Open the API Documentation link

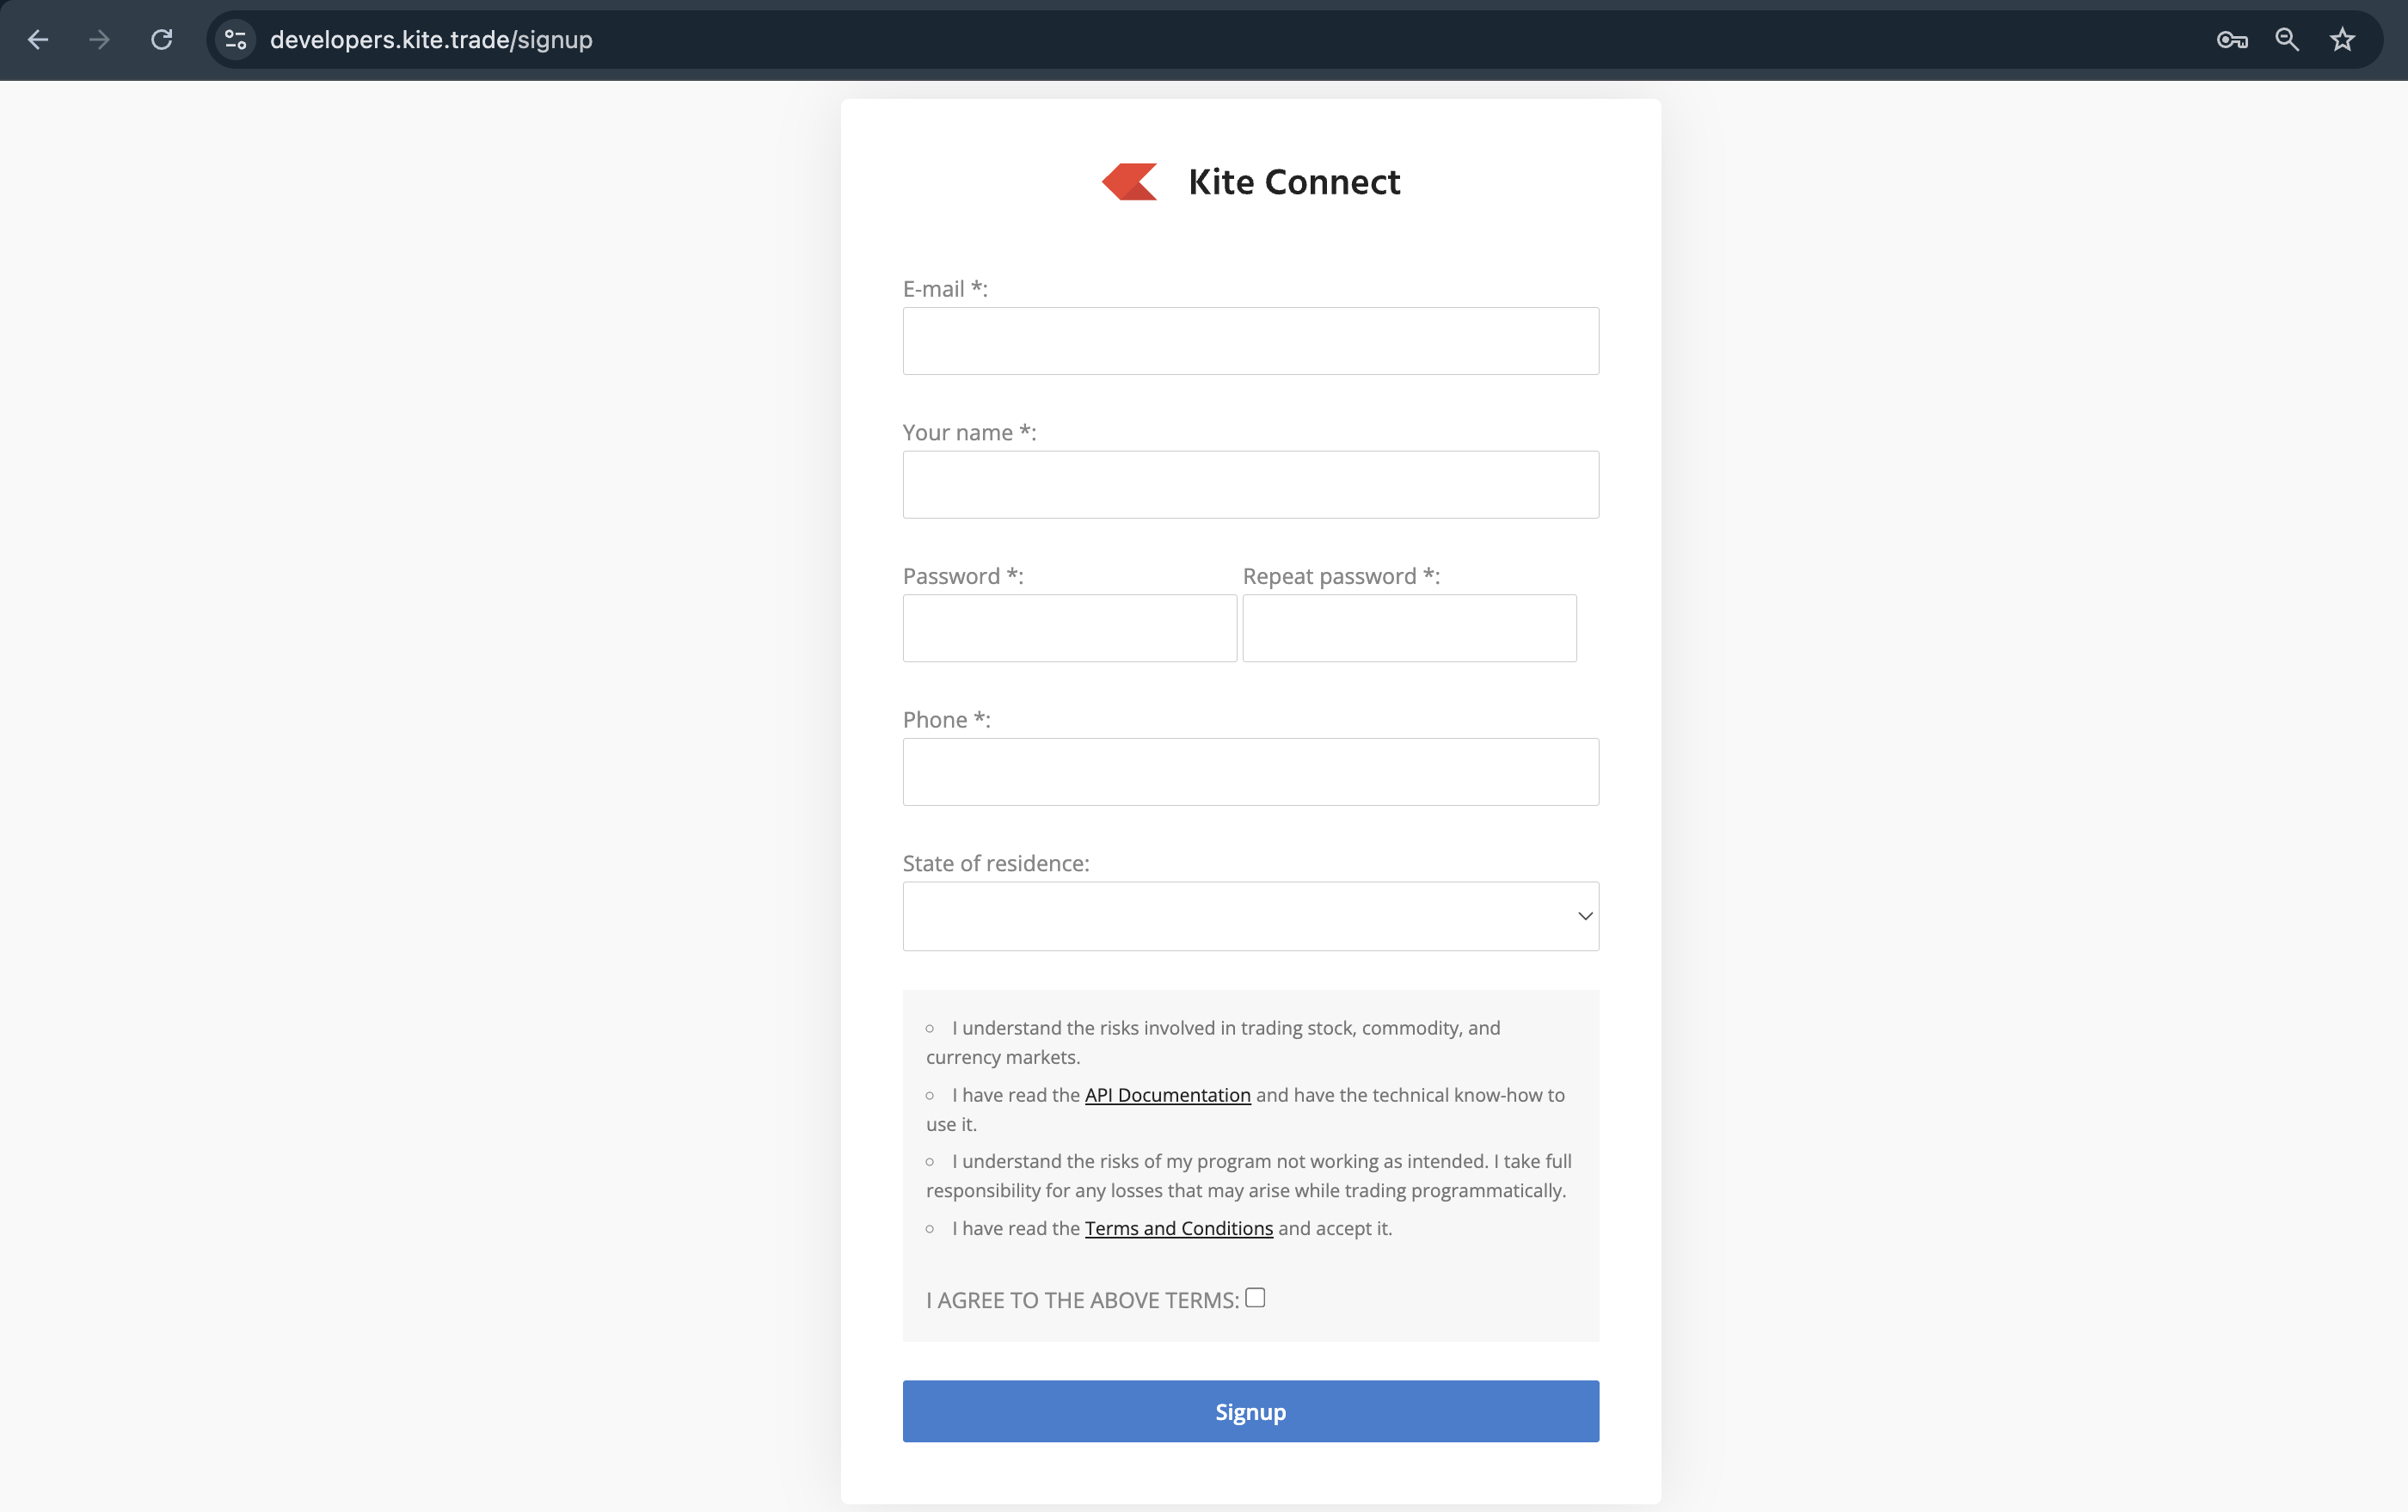pos(1168,1095)
